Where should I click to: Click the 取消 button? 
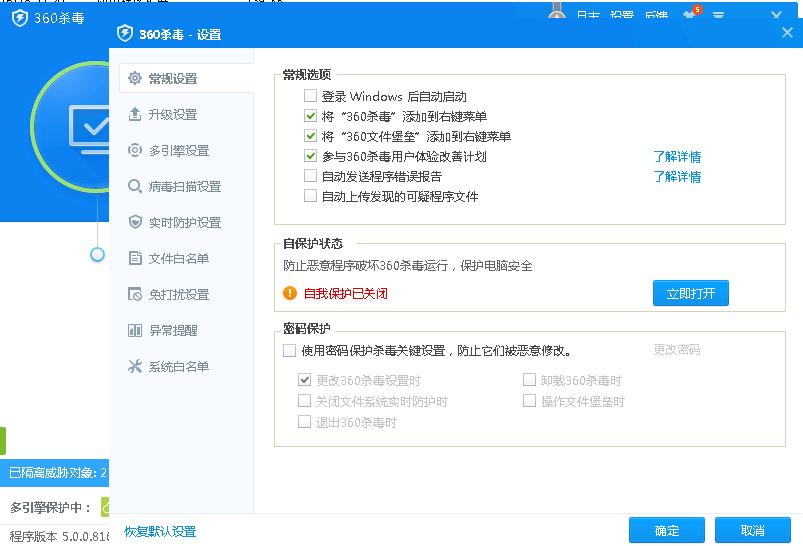tap(753, 530)
